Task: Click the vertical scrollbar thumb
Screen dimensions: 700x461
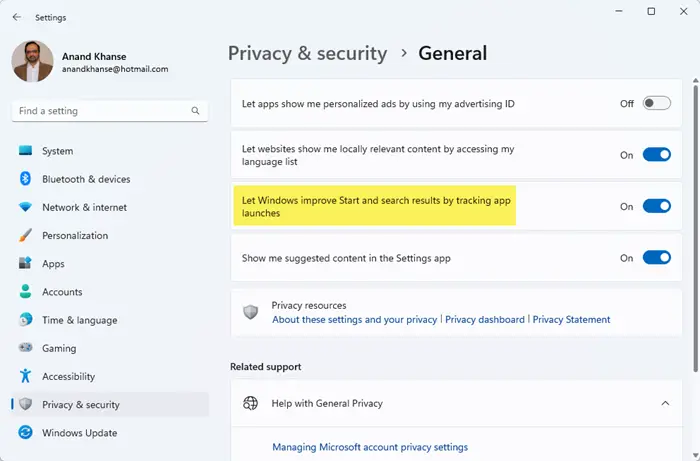Action: (696, 228)
